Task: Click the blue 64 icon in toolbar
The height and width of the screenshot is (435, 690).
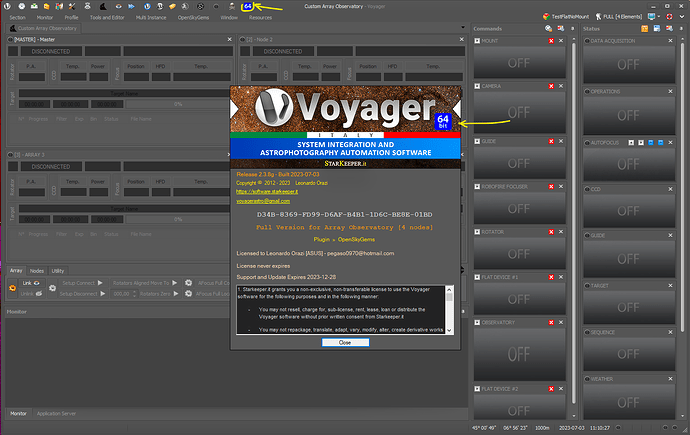Action: click(x=248, y=6)
